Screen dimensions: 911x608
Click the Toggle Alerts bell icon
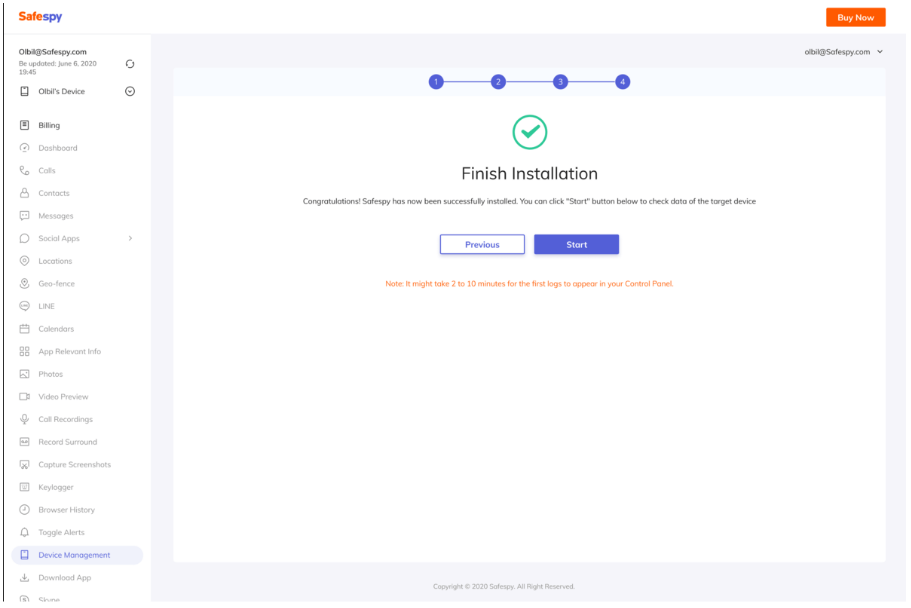(24, 532)
